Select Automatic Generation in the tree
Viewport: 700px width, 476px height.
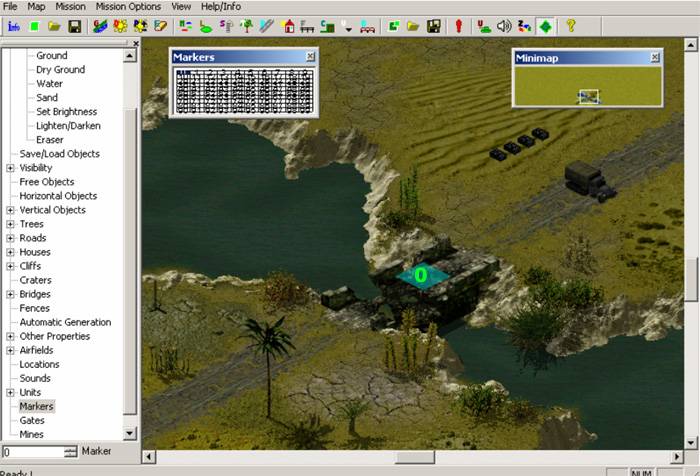(x=65, y=322)
